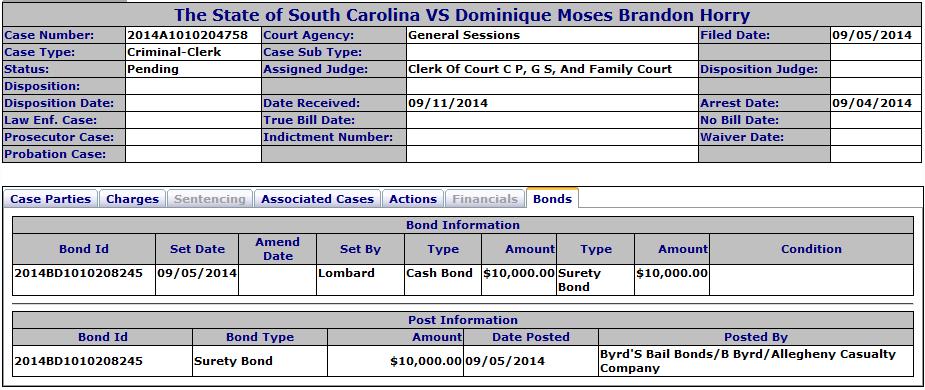Select bond 2014BD1010208245 in Post Information
Image resolution: width=925 pixels, height=390 pixels.
click(78, 361)
